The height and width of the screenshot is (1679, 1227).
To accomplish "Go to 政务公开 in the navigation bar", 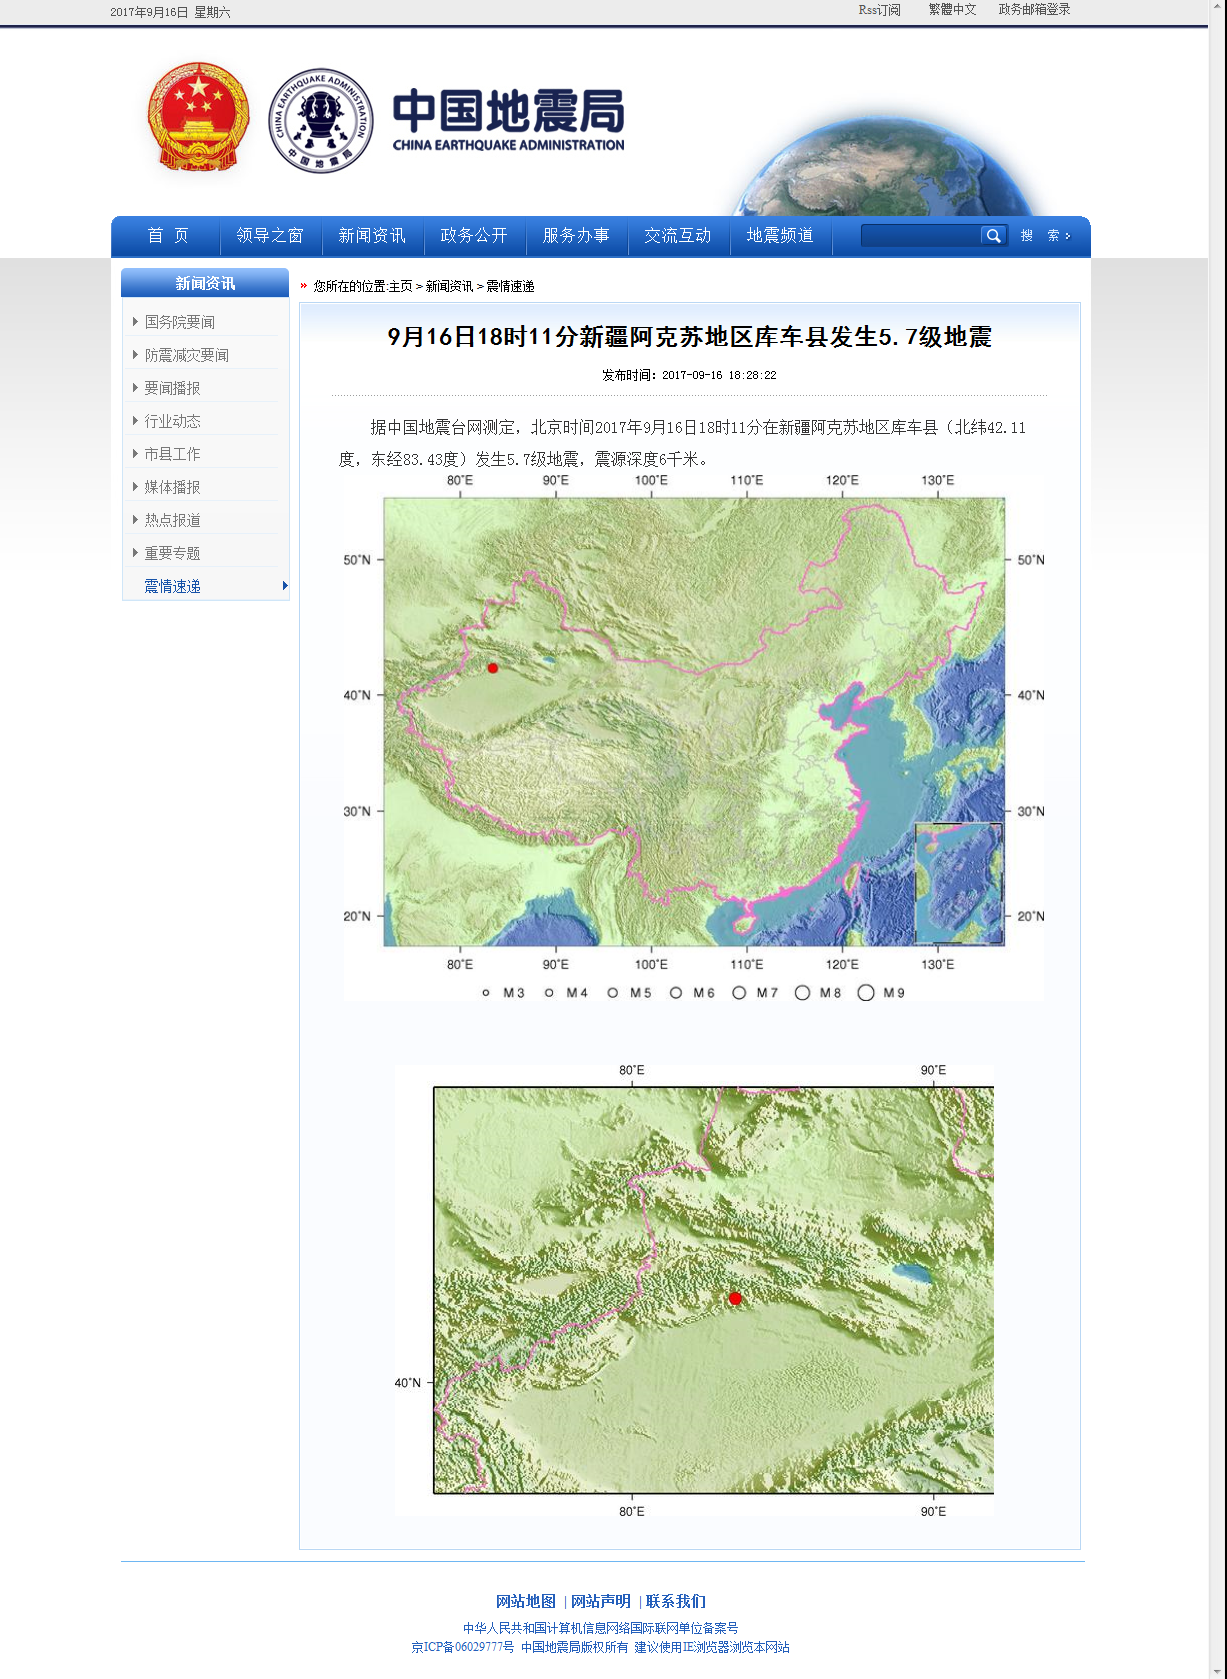I will [x=474, y=236].
